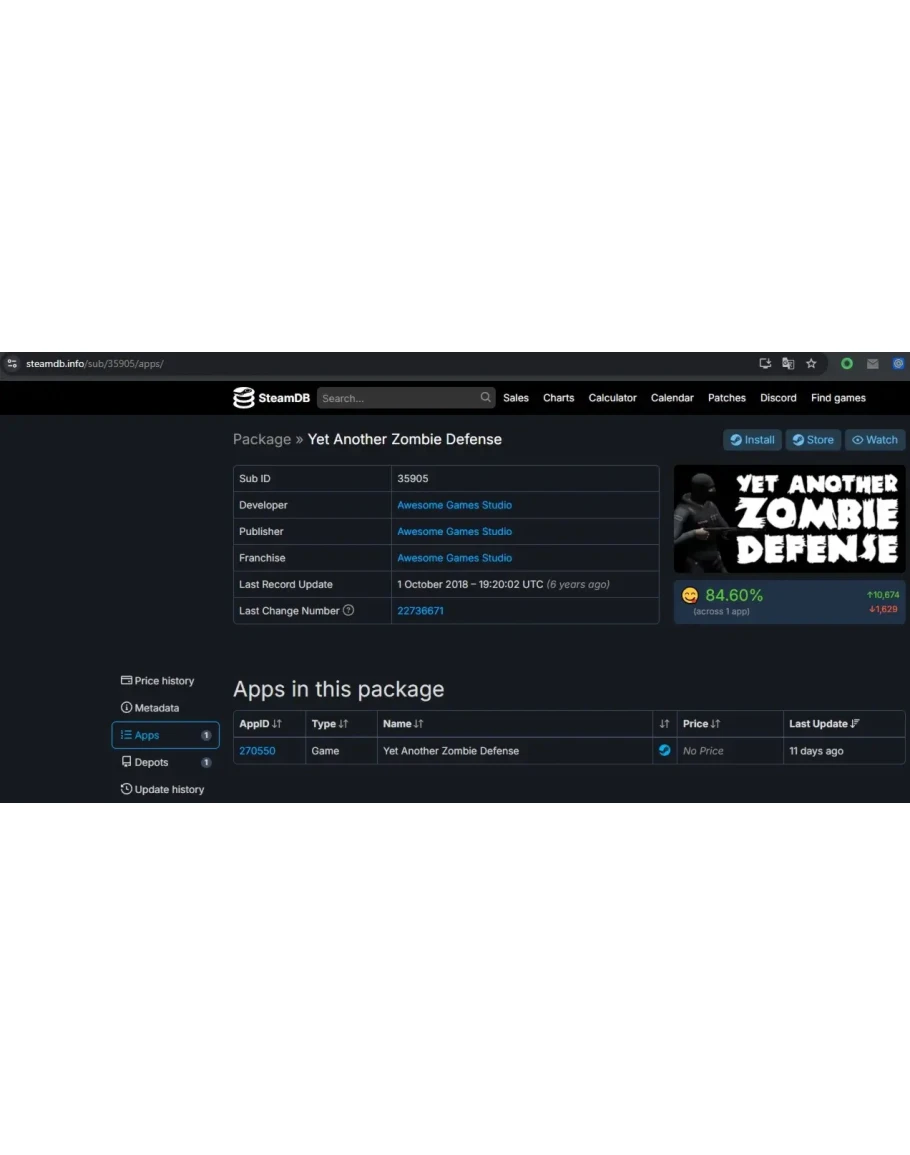Image resolution: width=910 pixels, height=1155 pixels.
Task: Bookmark this page with the star icon
Action: (811, 364)
